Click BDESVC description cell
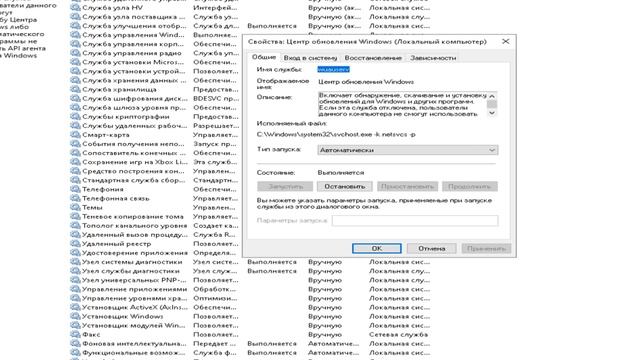The image size is (640, 360). click(x=216, y=98)
